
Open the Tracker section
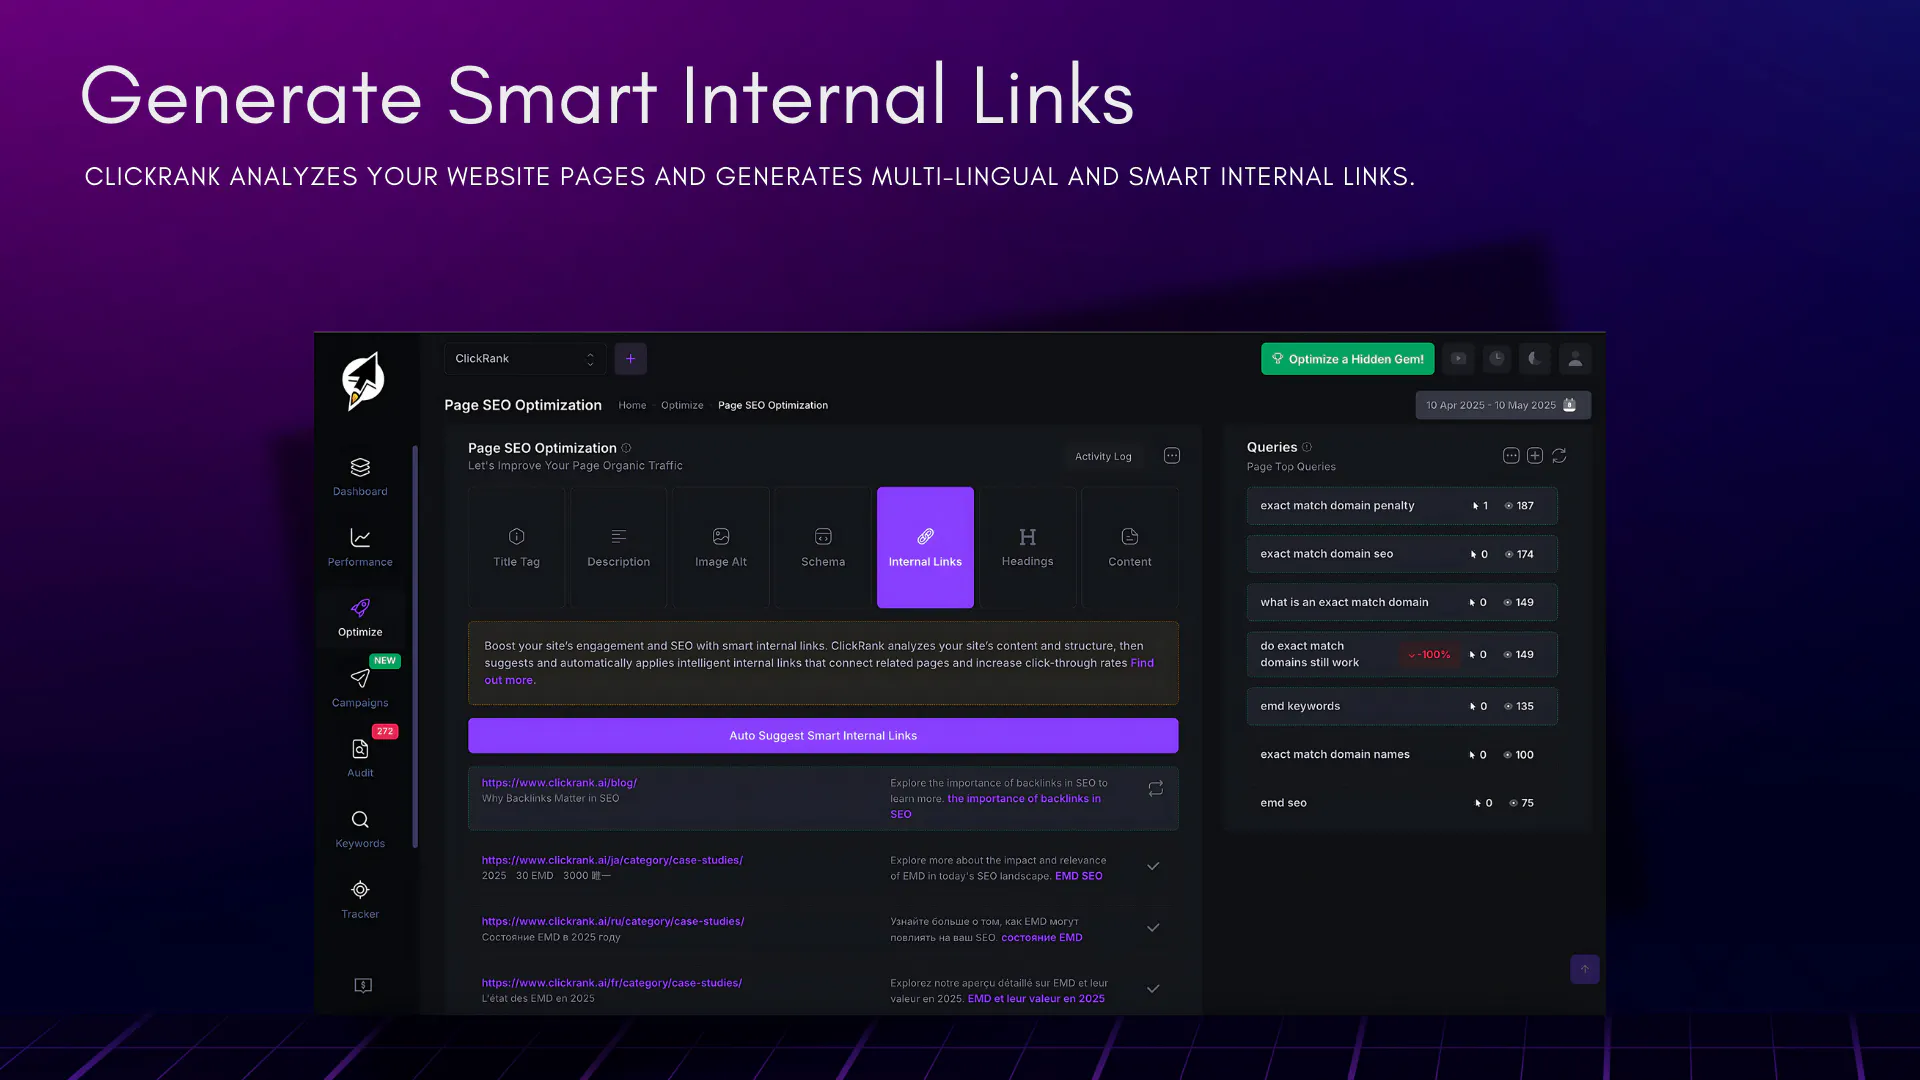(x=360, y=900)
